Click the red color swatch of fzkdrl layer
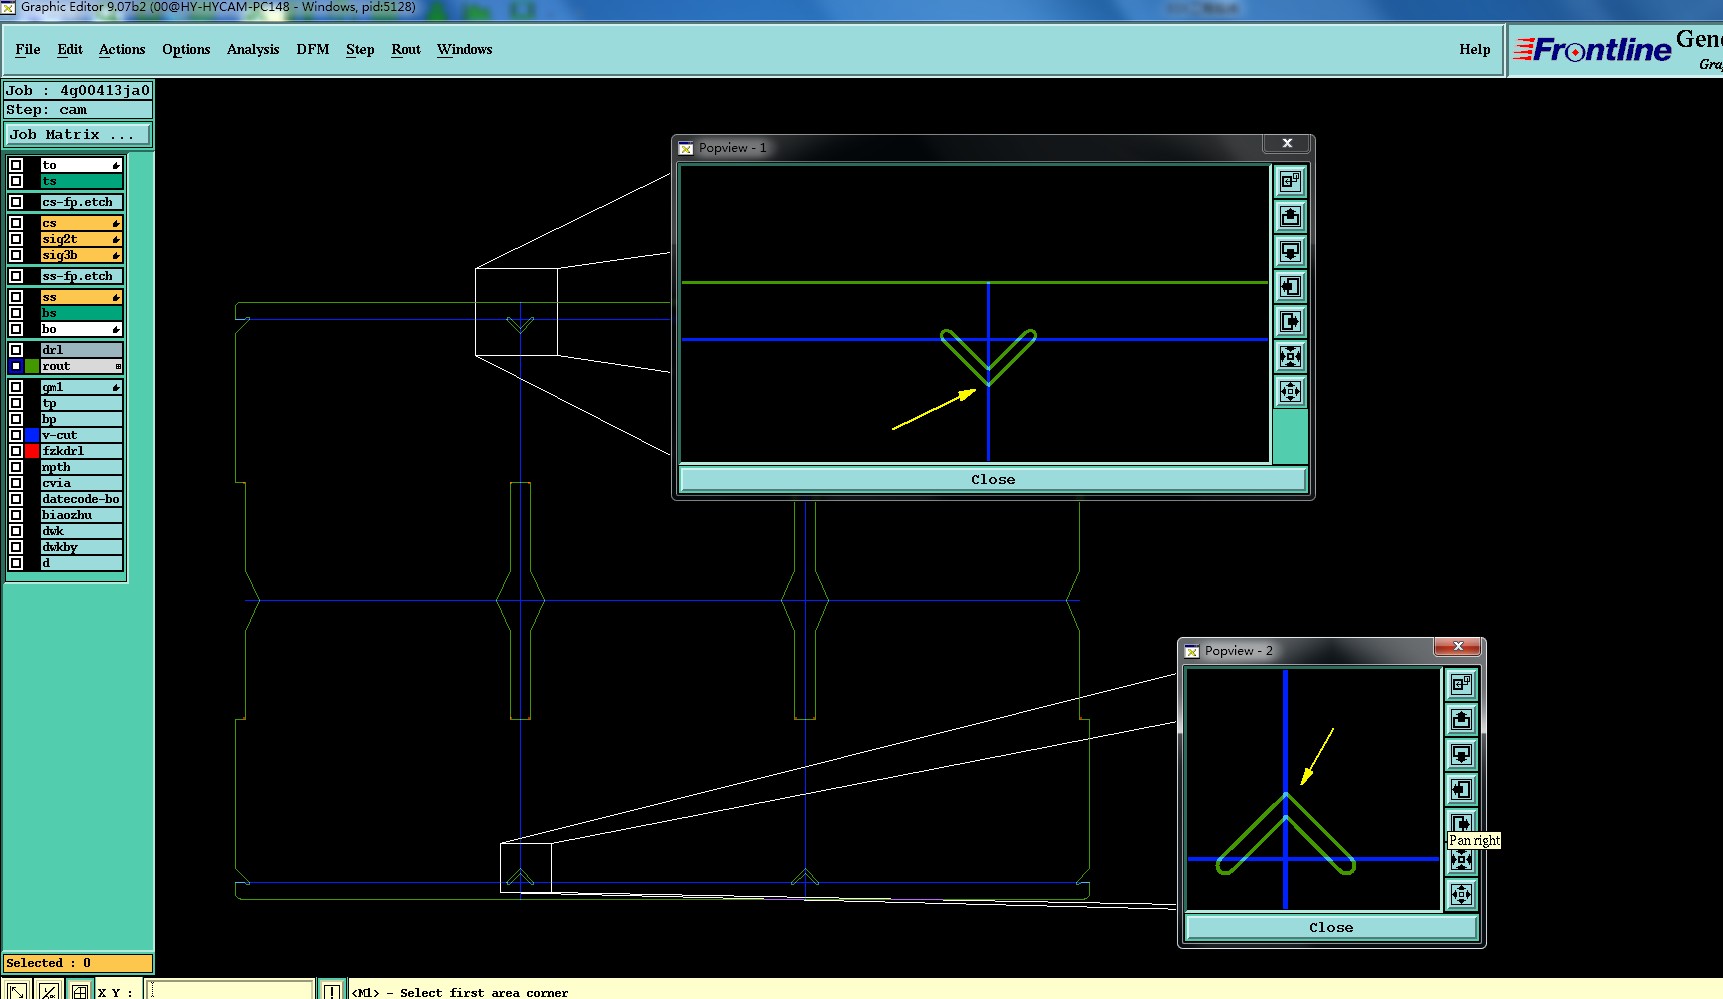1723x999 pixels. point(32,451)
